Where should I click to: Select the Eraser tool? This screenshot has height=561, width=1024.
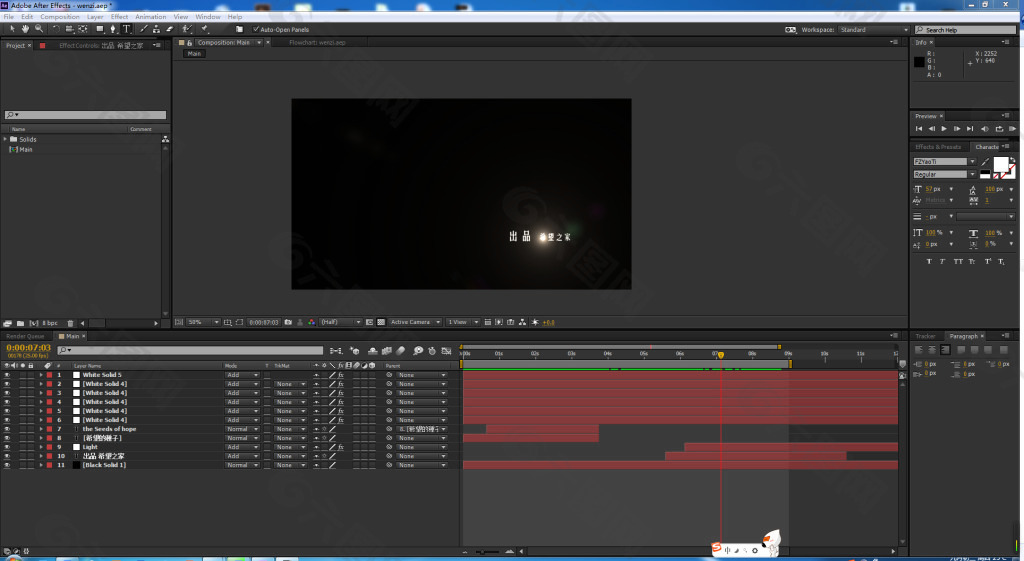pos(170,29)
